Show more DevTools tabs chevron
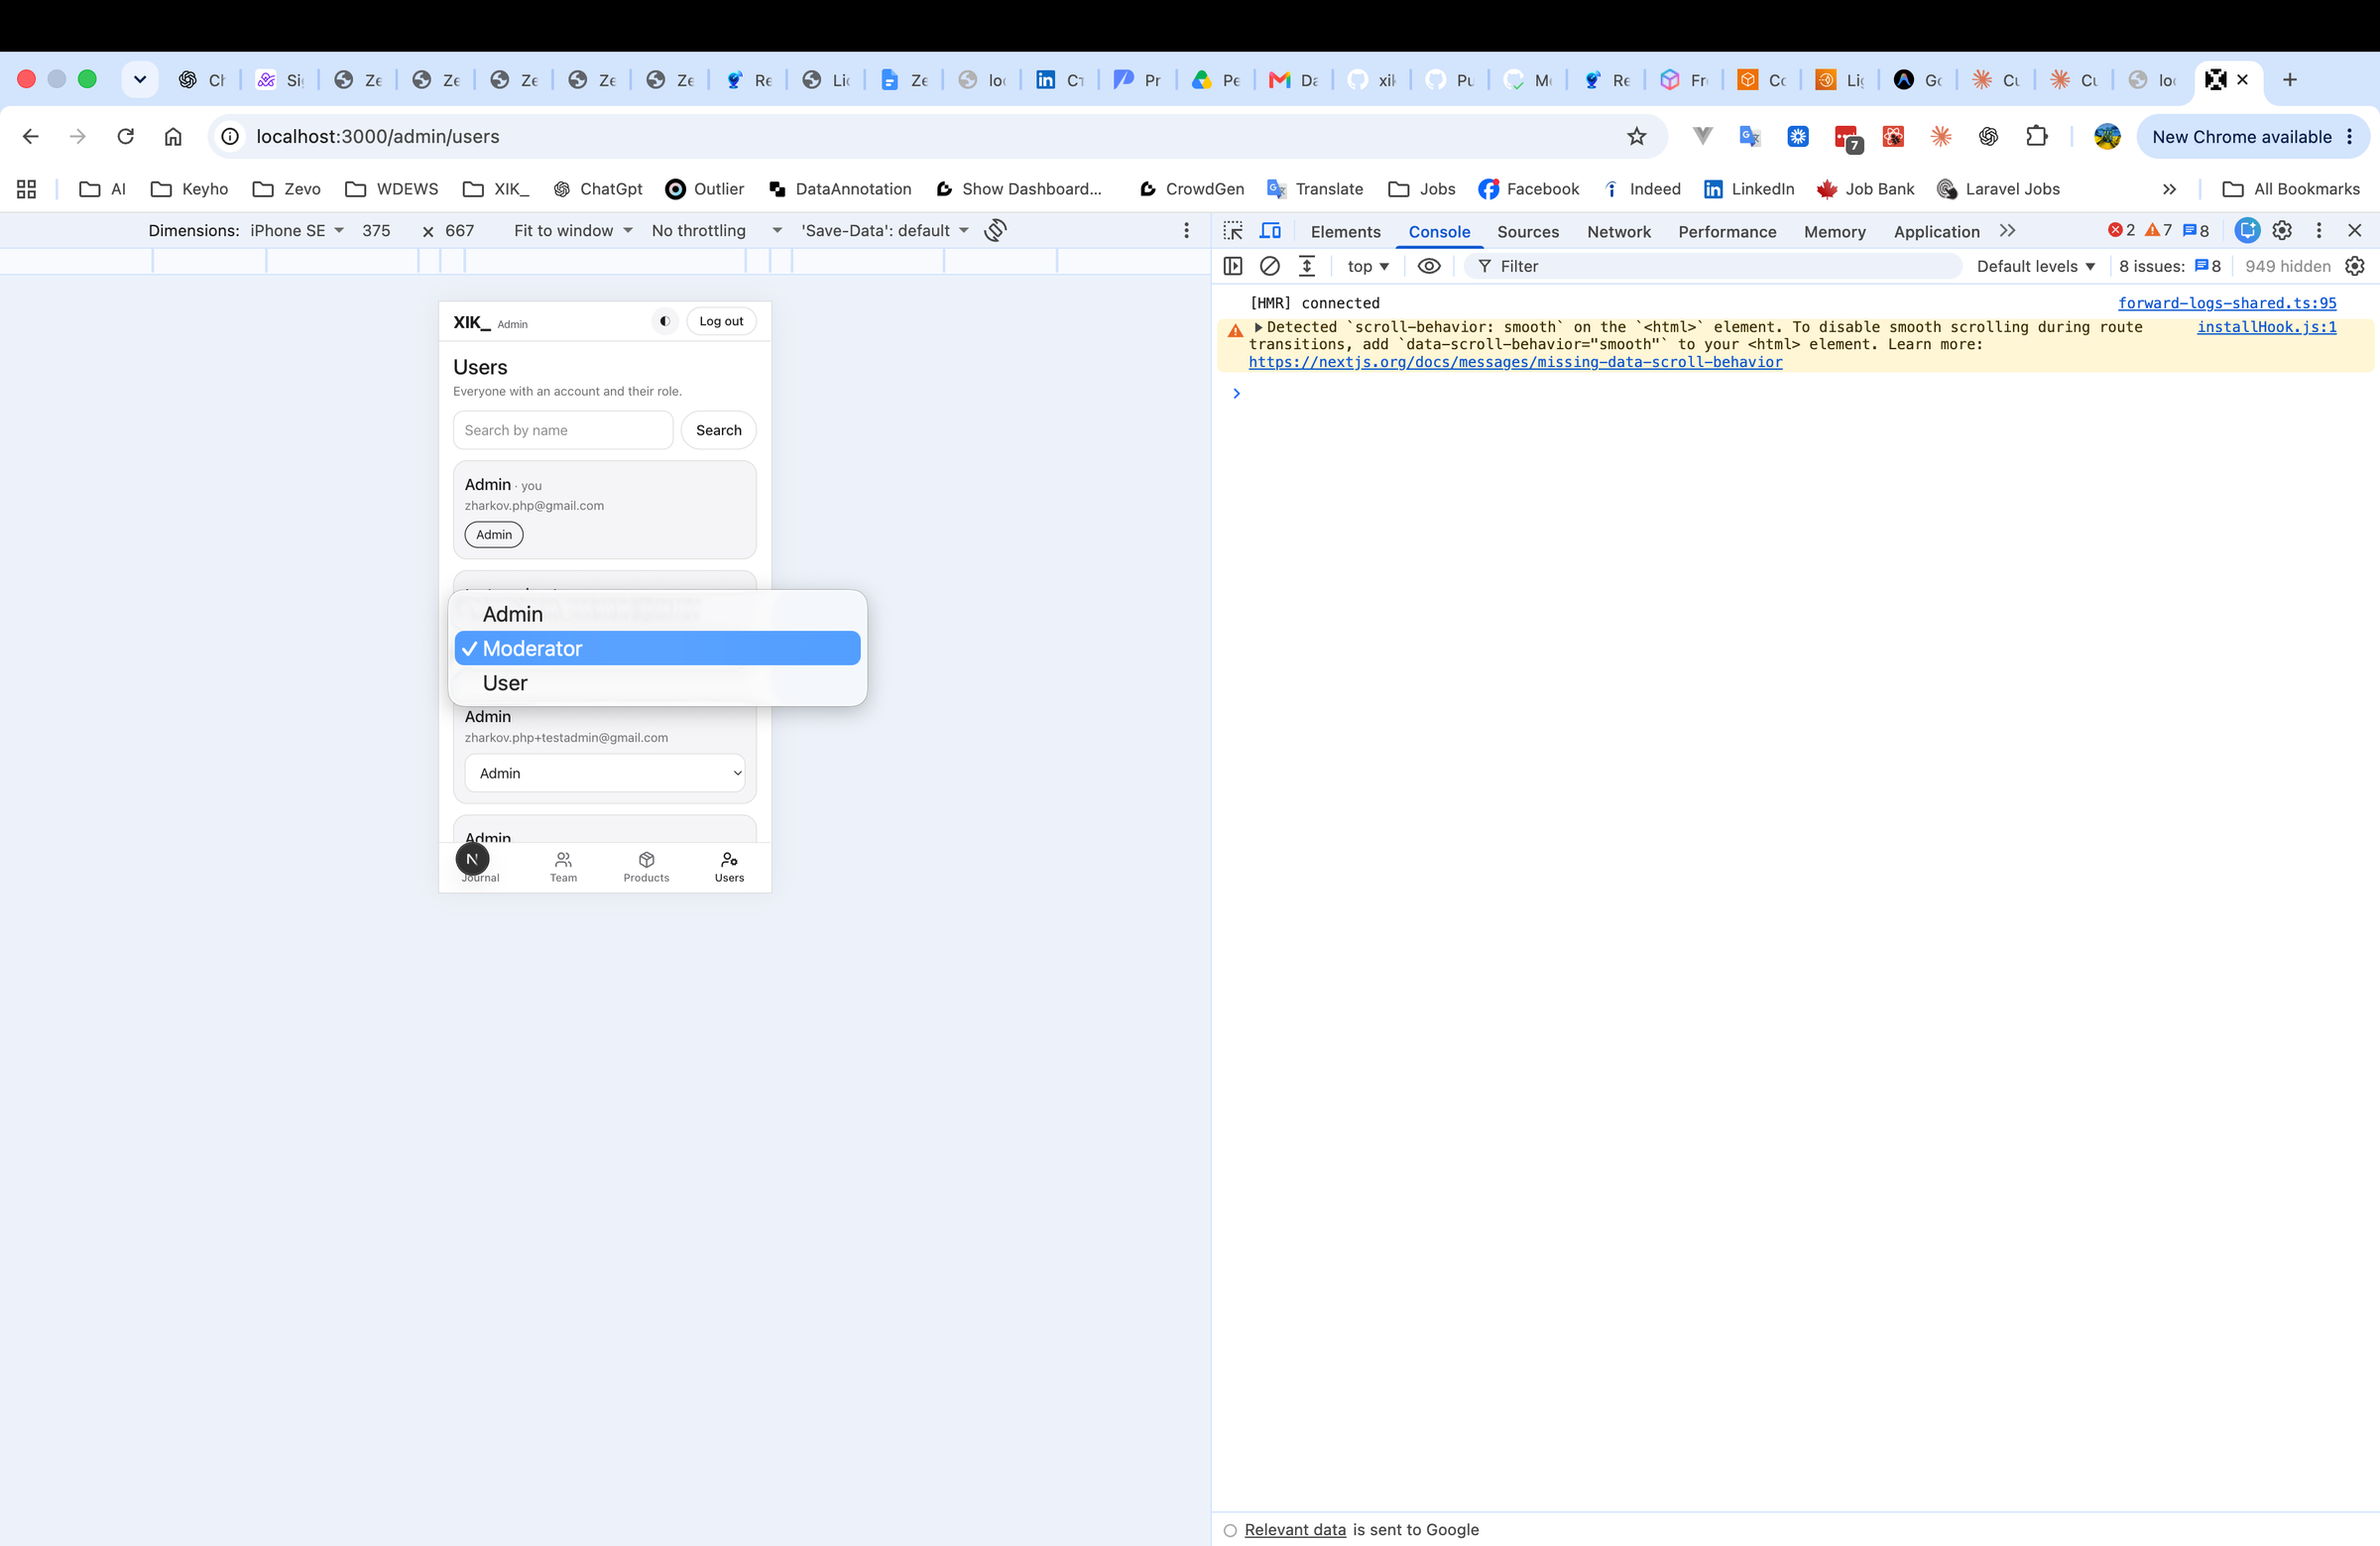The height and width of the screenshot is (1546, 2380). point(2007,231)
